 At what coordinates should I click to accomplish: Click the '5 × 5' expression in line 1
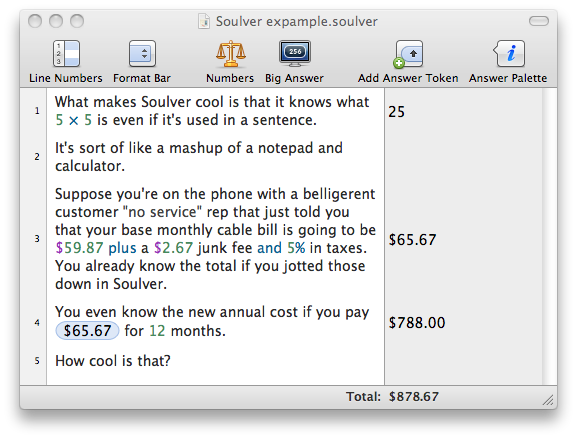tap(74, 120)
